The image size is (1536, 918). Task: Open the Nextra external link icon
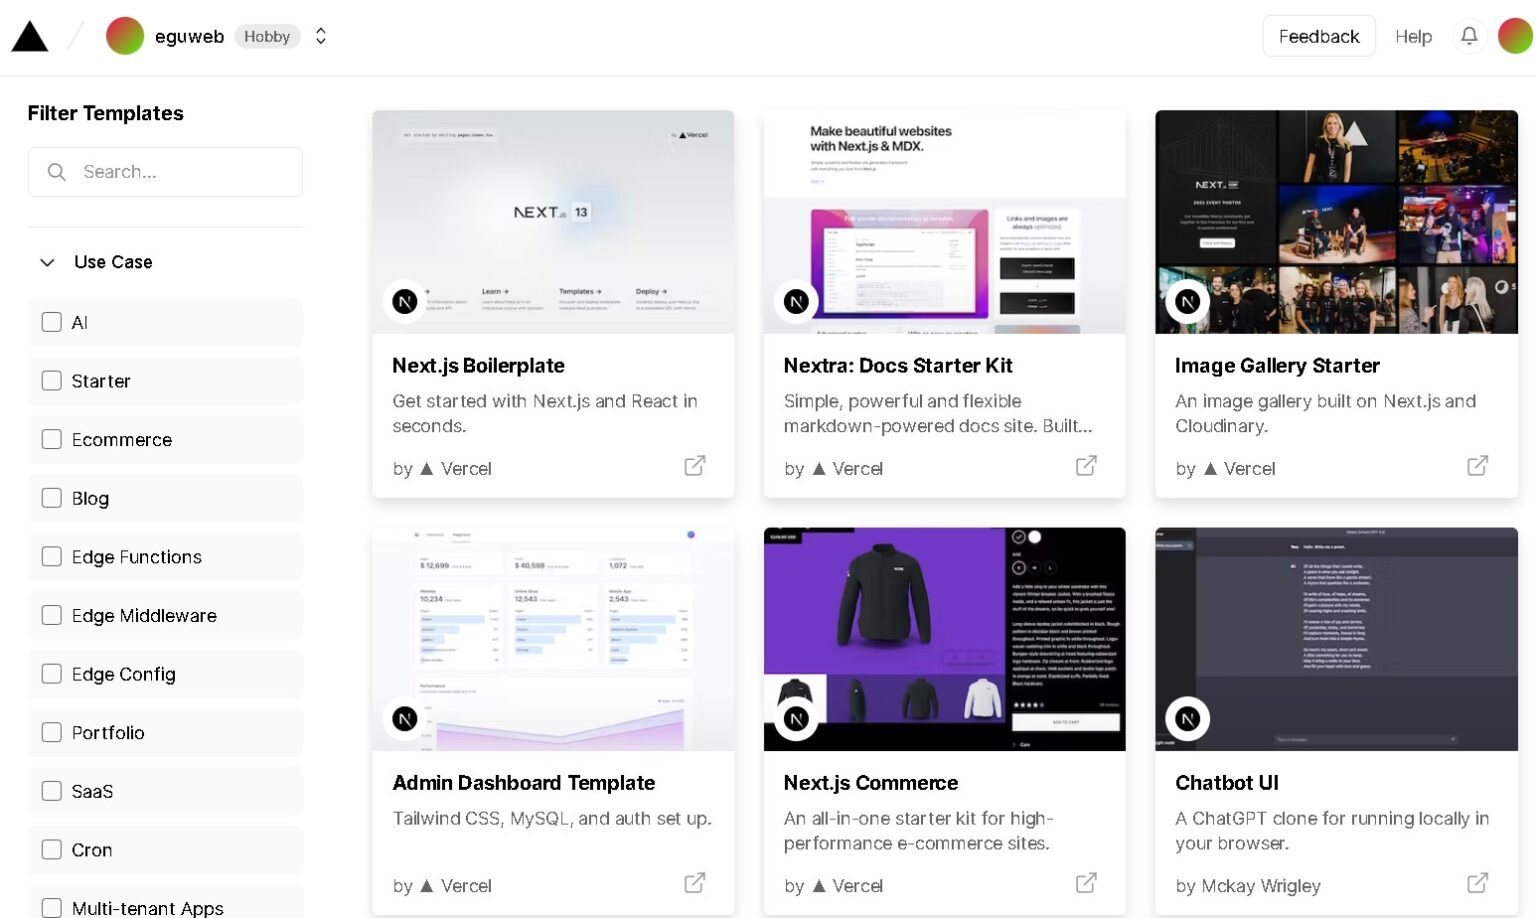pos(1086,465)
